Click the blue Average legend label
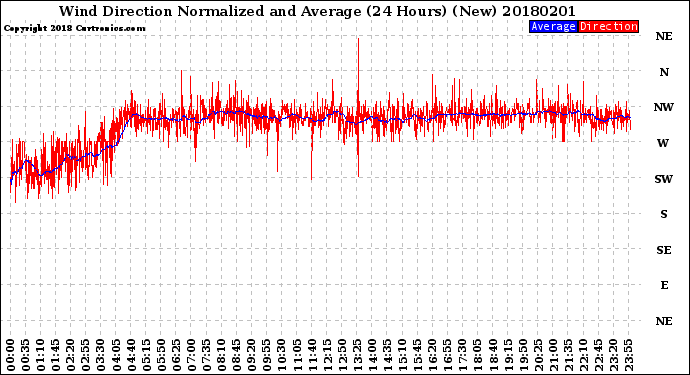This screenshot has width=690, height=375. point(553,26)
